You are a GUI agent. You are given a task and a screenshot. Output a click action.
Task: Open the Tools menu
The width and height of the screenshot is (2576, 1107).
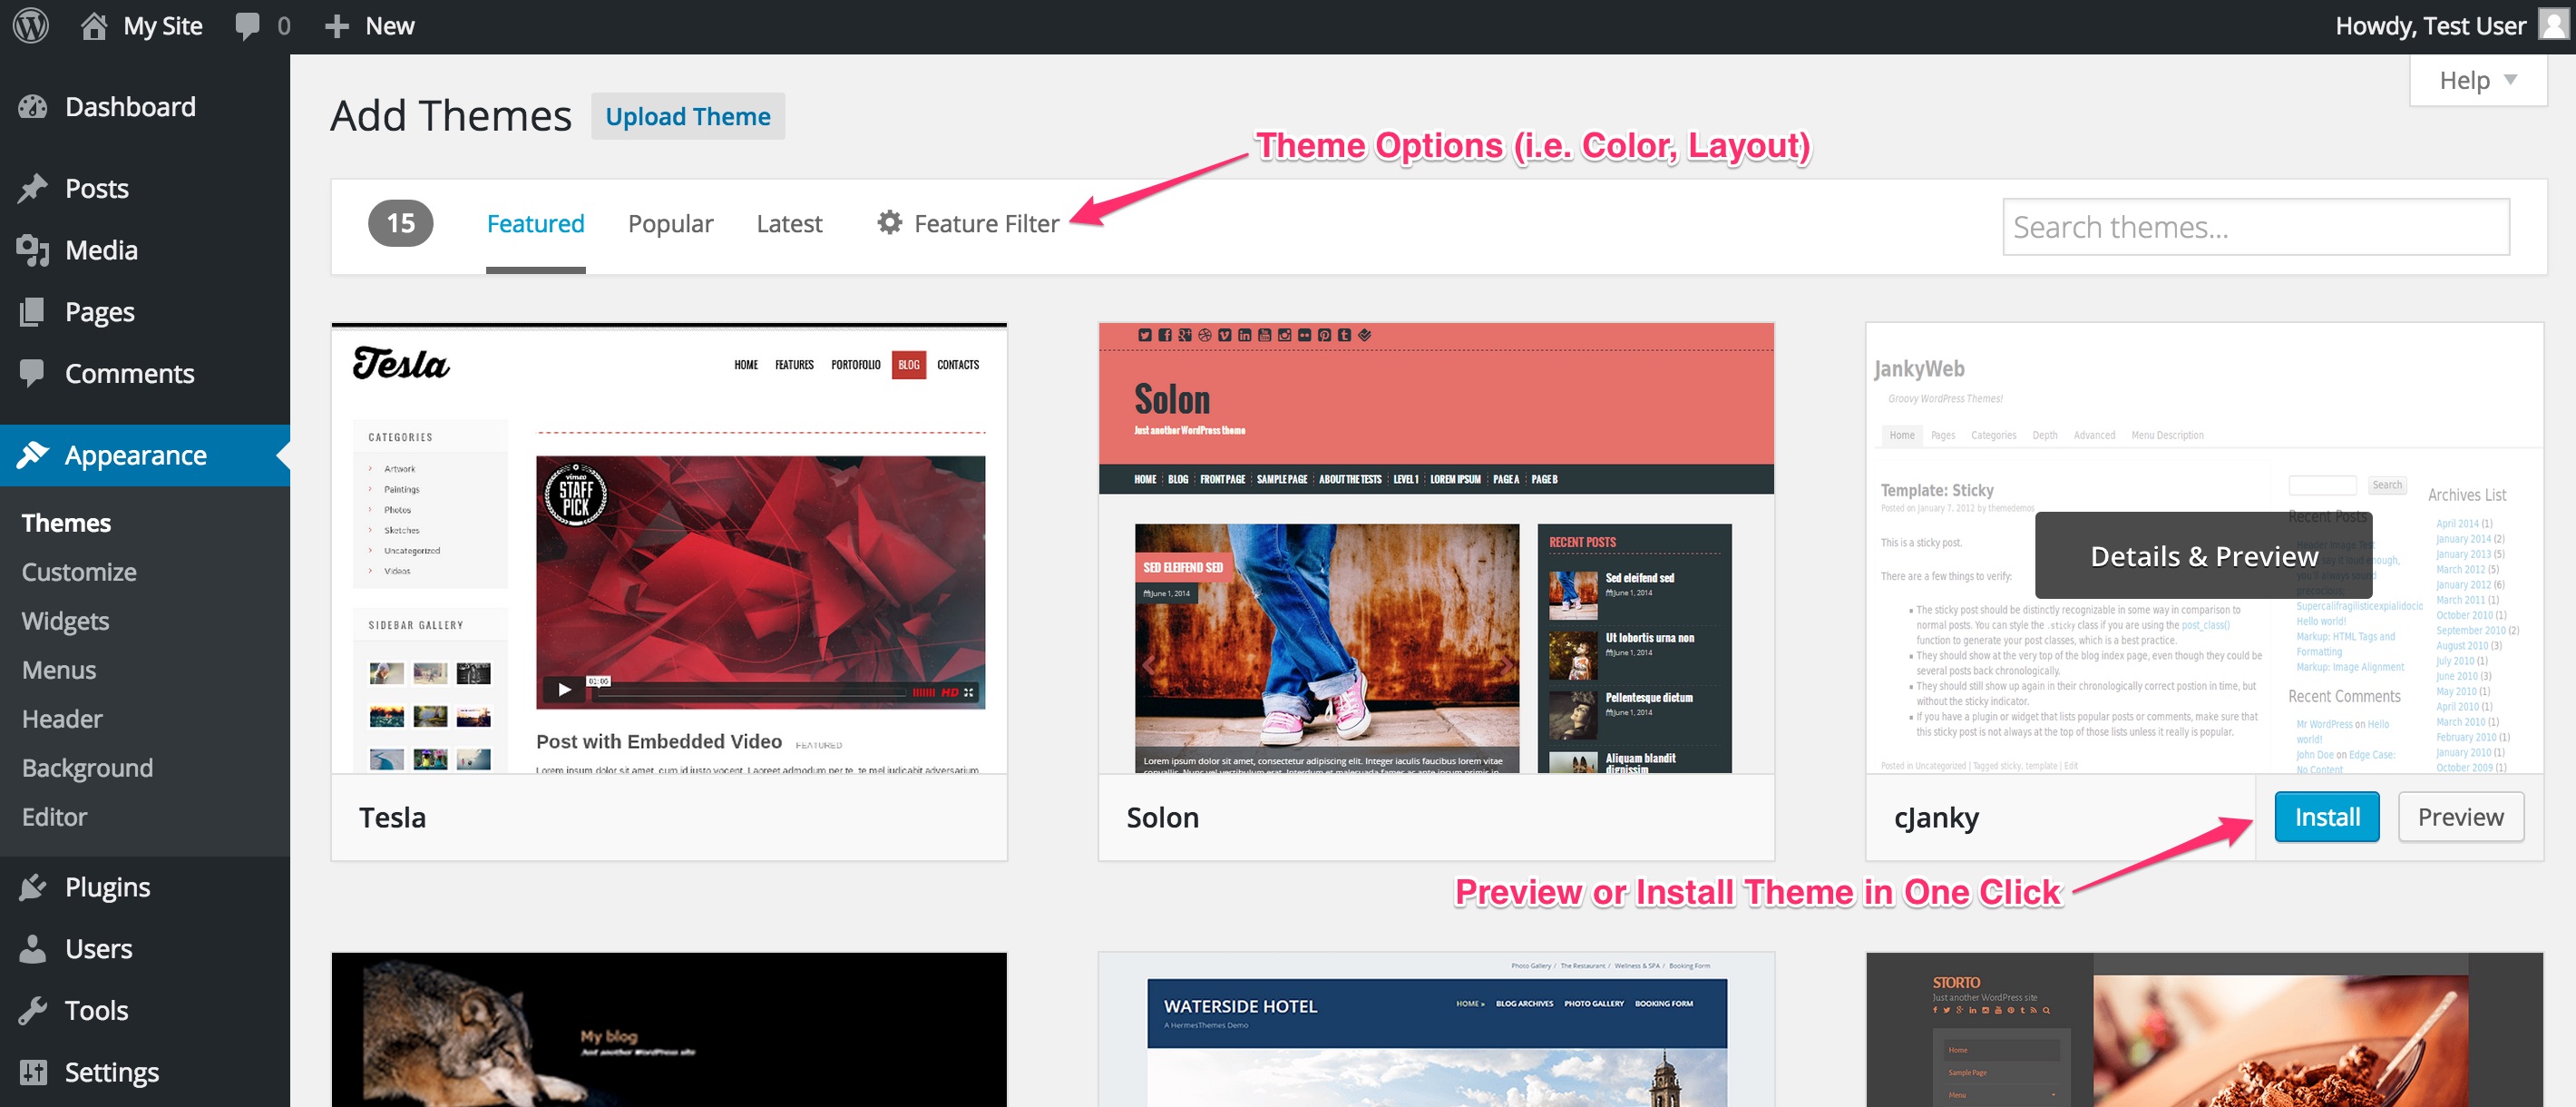point(145,1010)
